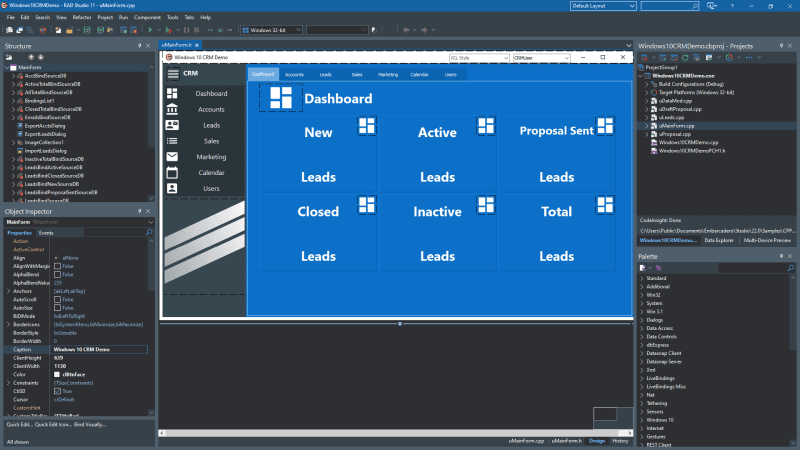Uncheck the Ctl3D property checkbox
800x450 pixels.
[57, 391]
